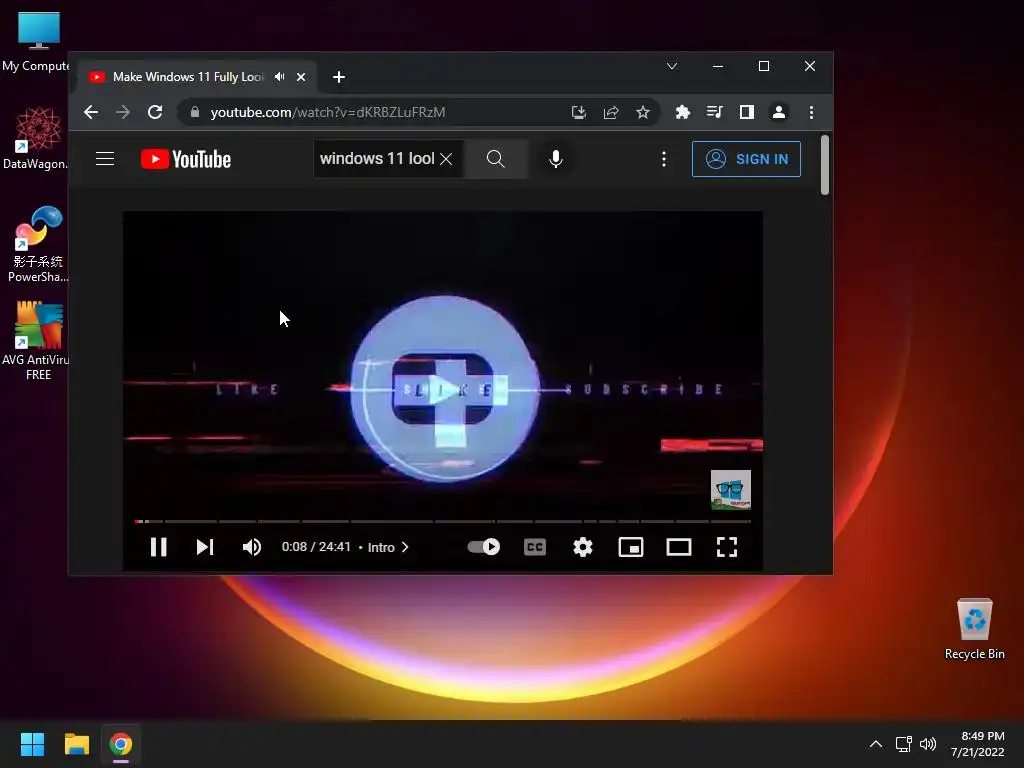Skip to the next video
This screenshot has height=768, width=1024.
(x=205, y=547)
